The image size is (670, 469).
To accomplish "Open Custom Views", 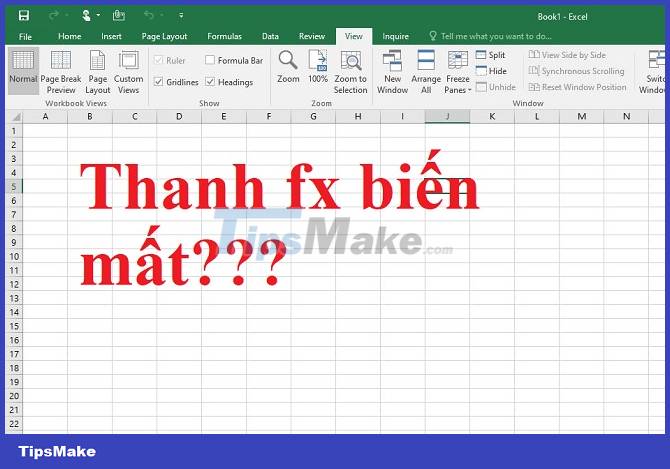I will [128, 70].
